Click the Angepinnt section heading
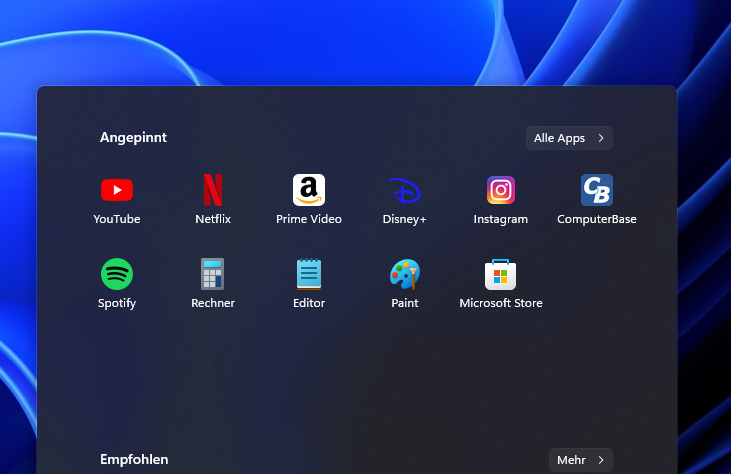The image size is (731, 474). [133, 137]
